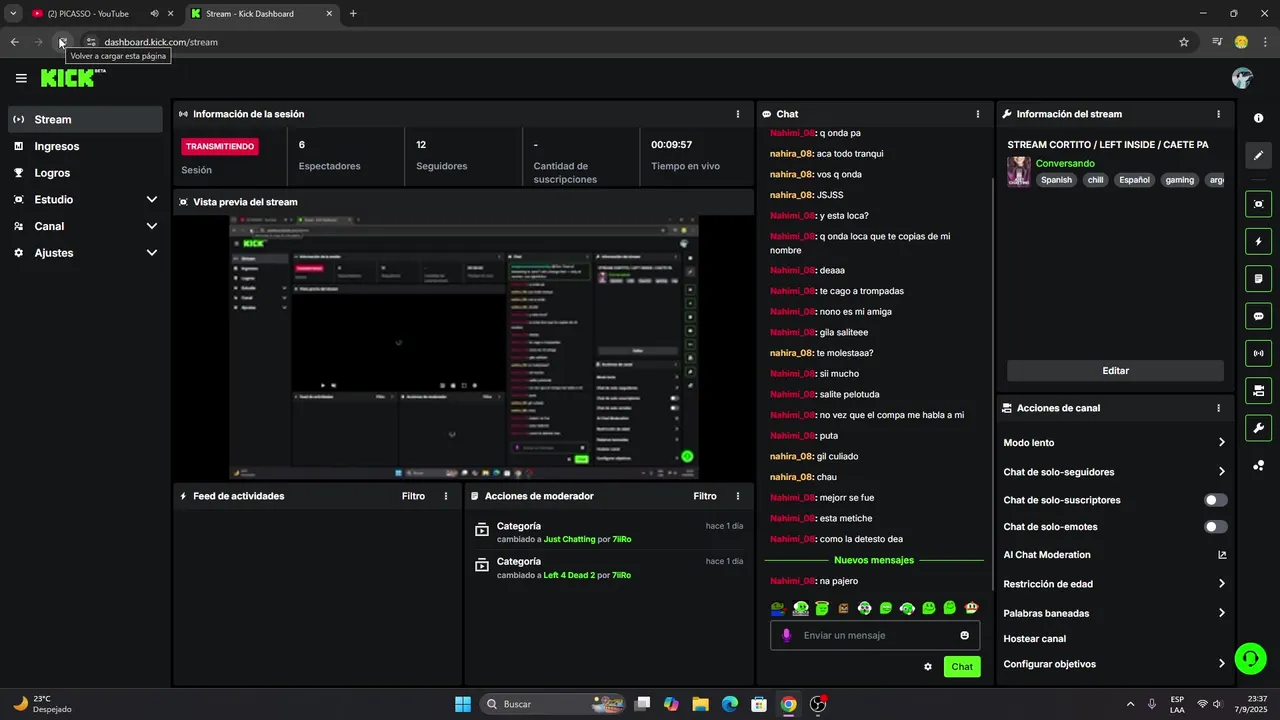Open the chat bubble widget icon
Viewport: 1280px width, 720px height.
[1258, 316]
